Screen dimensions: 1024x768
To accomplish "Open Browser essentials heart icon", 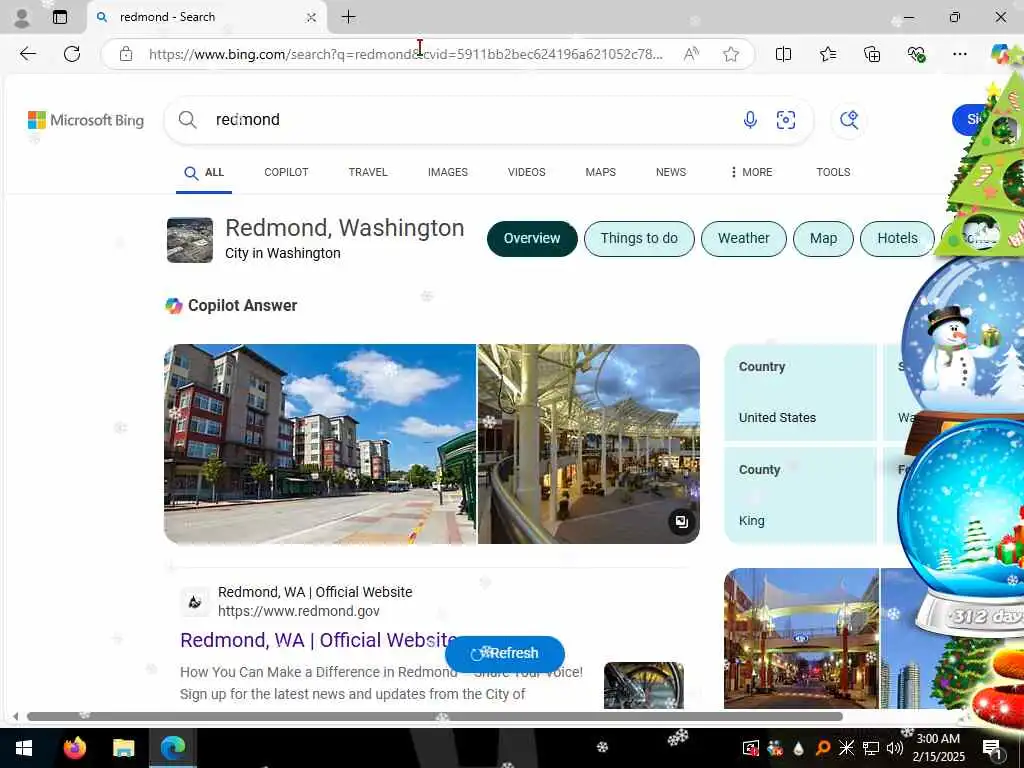I will pos(916,54).
